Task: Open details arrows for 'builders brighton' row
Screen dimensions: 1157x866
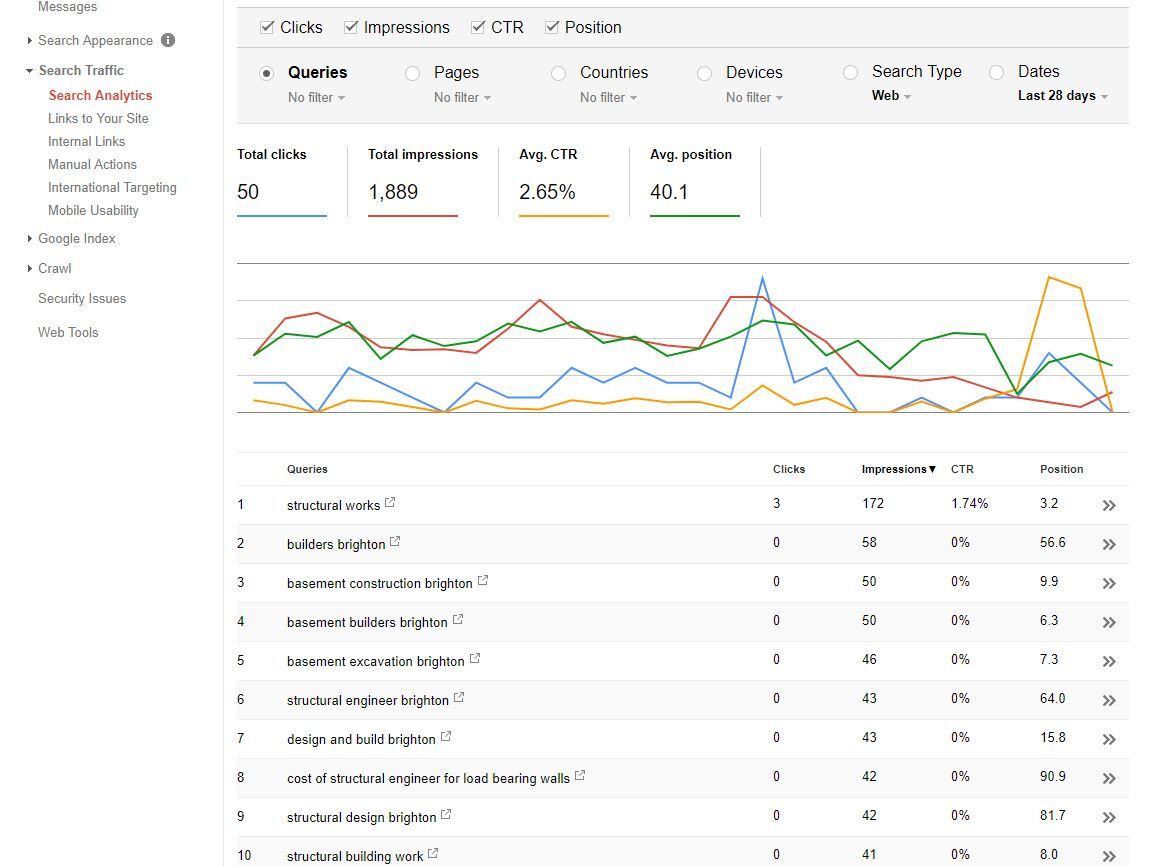Action: 1108,544
